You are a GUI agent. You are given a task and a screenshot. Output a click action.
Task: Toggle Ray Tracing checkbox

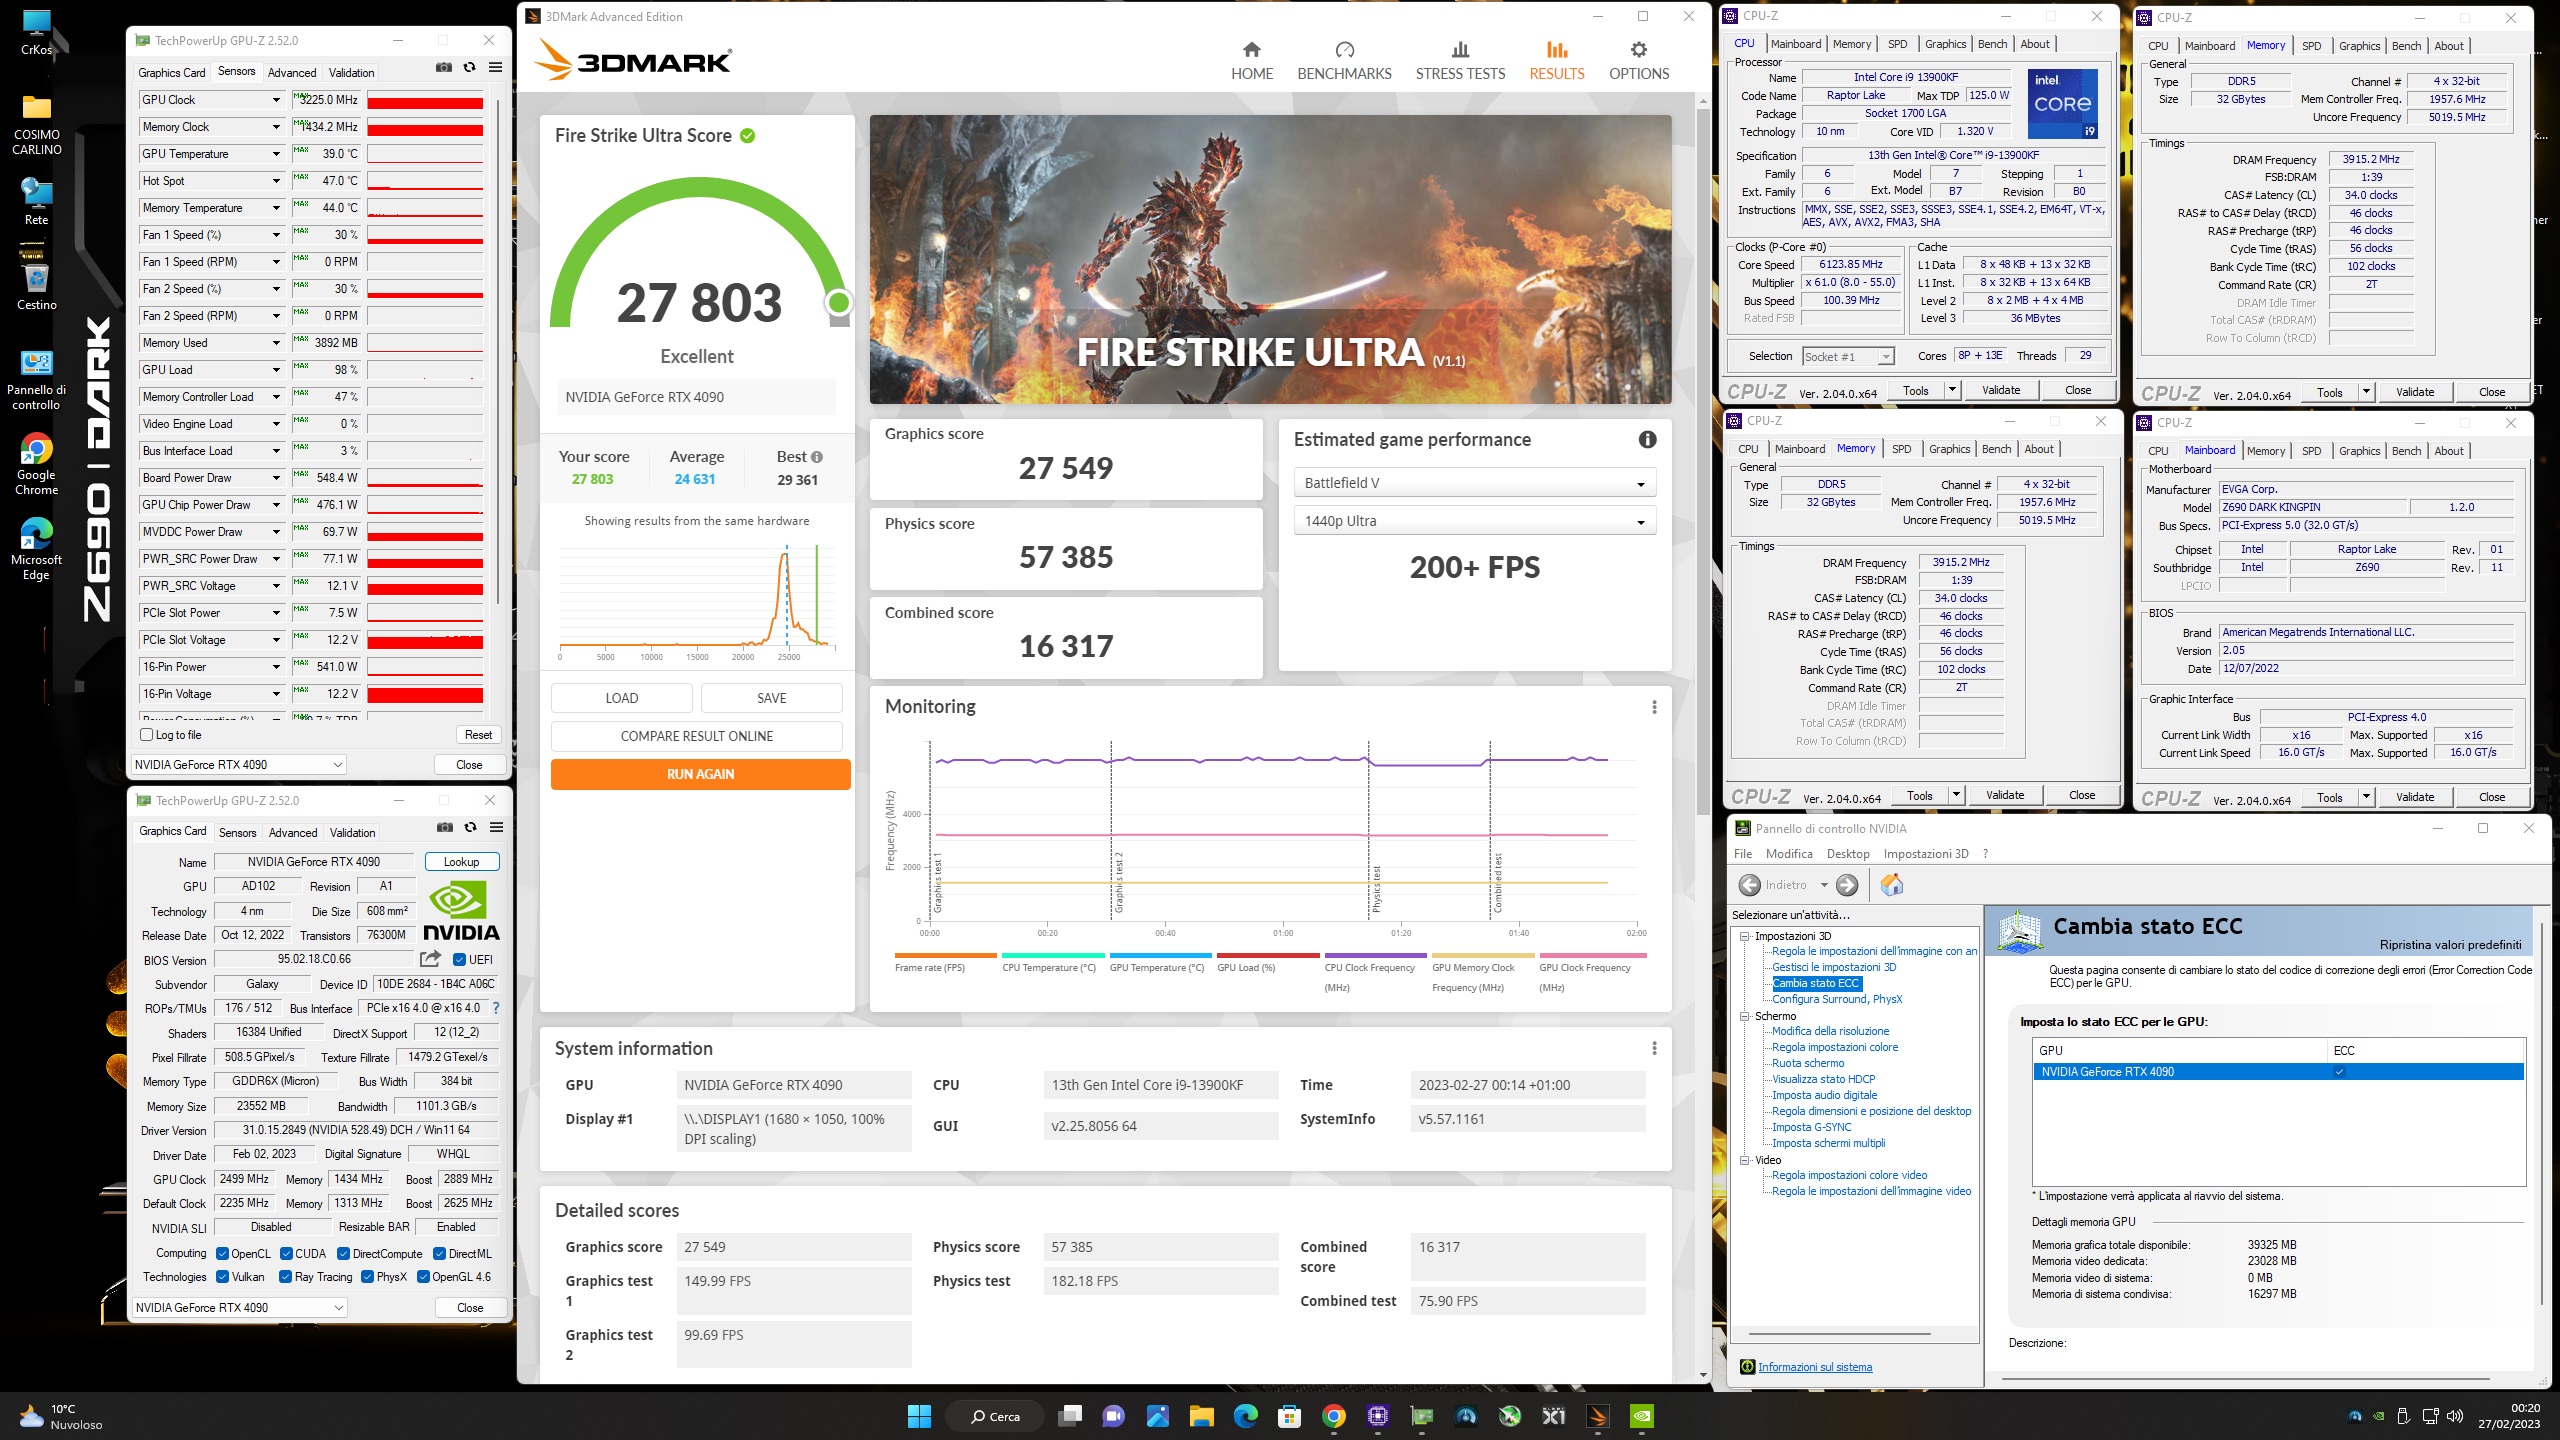click(x=285, y=1277)
